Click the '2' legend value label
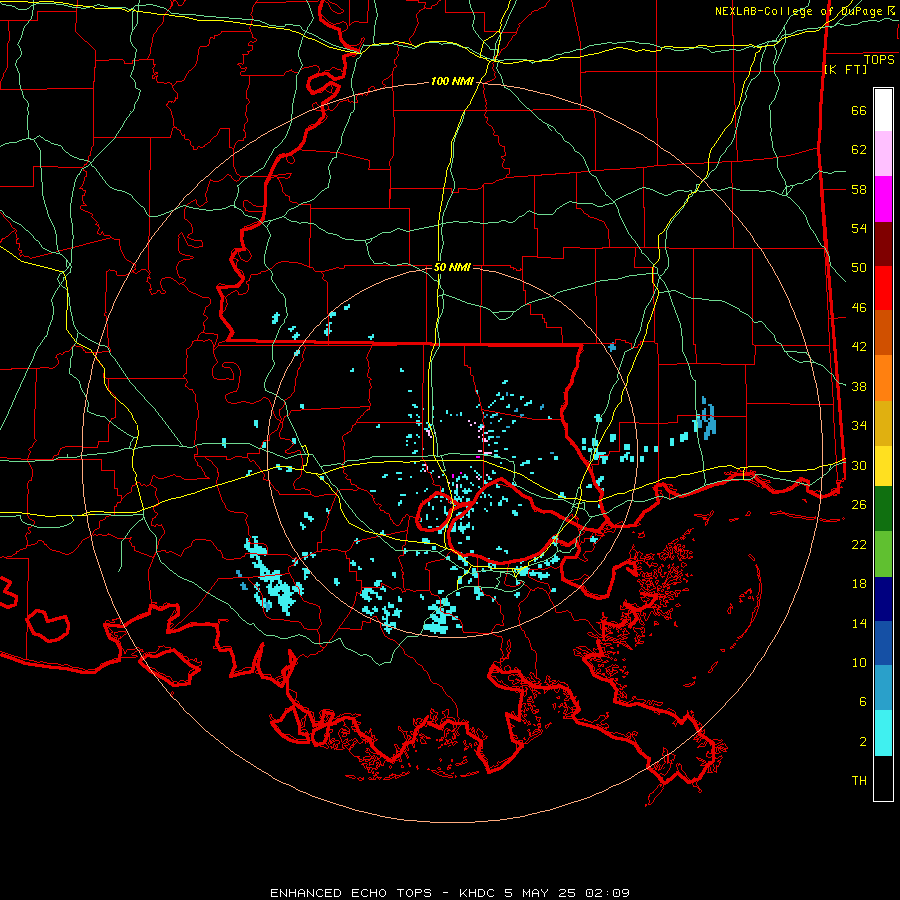 863,742
